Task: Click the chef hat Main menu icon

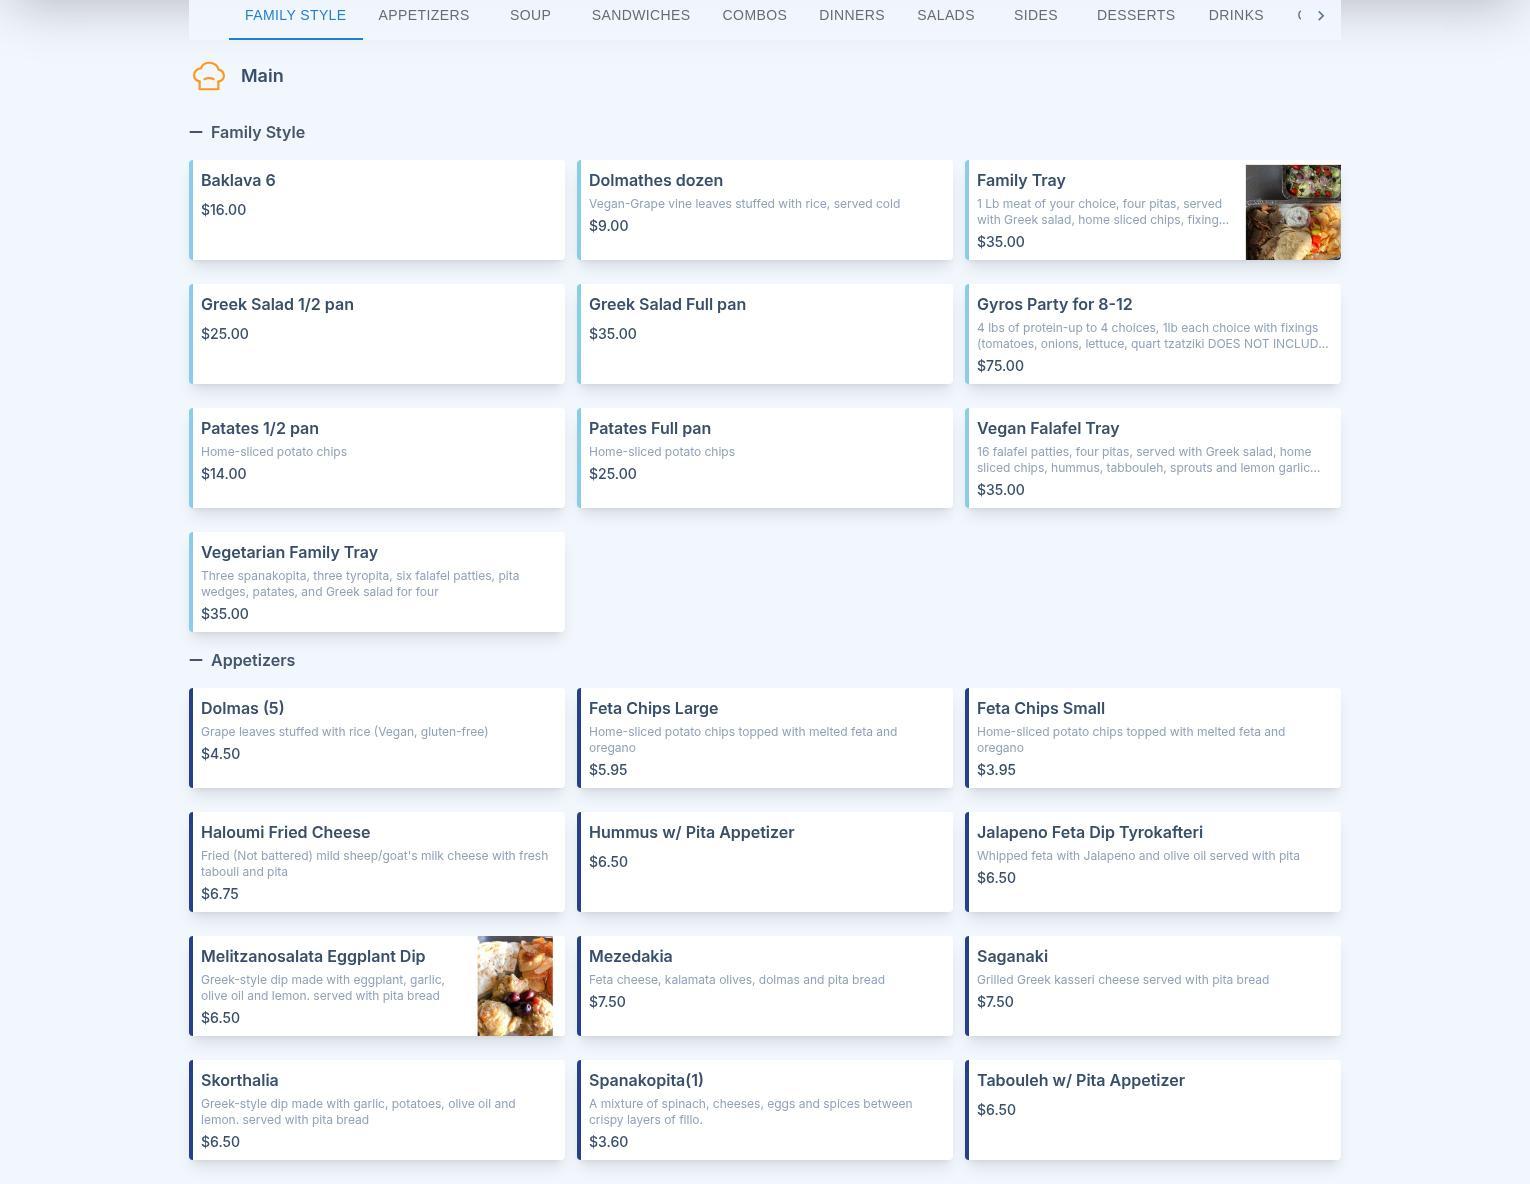Action: [x=208, y=76]
